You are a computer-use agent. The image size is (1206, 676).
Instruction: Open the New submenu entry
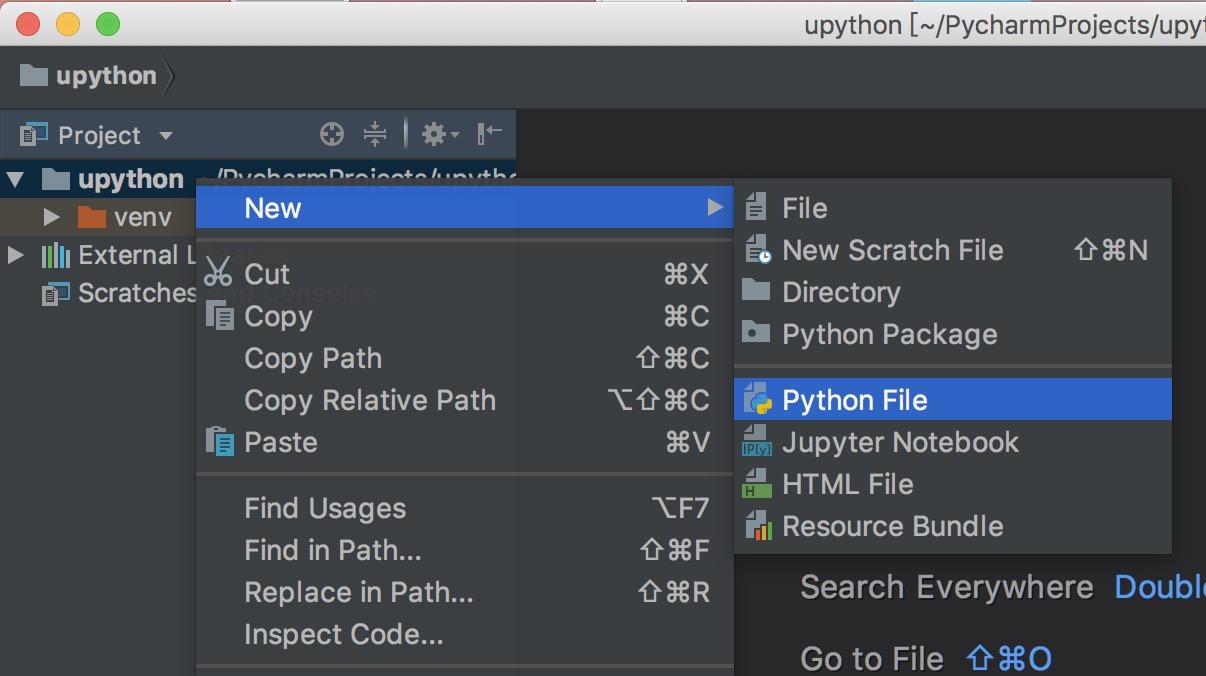[x=272, y=208]
